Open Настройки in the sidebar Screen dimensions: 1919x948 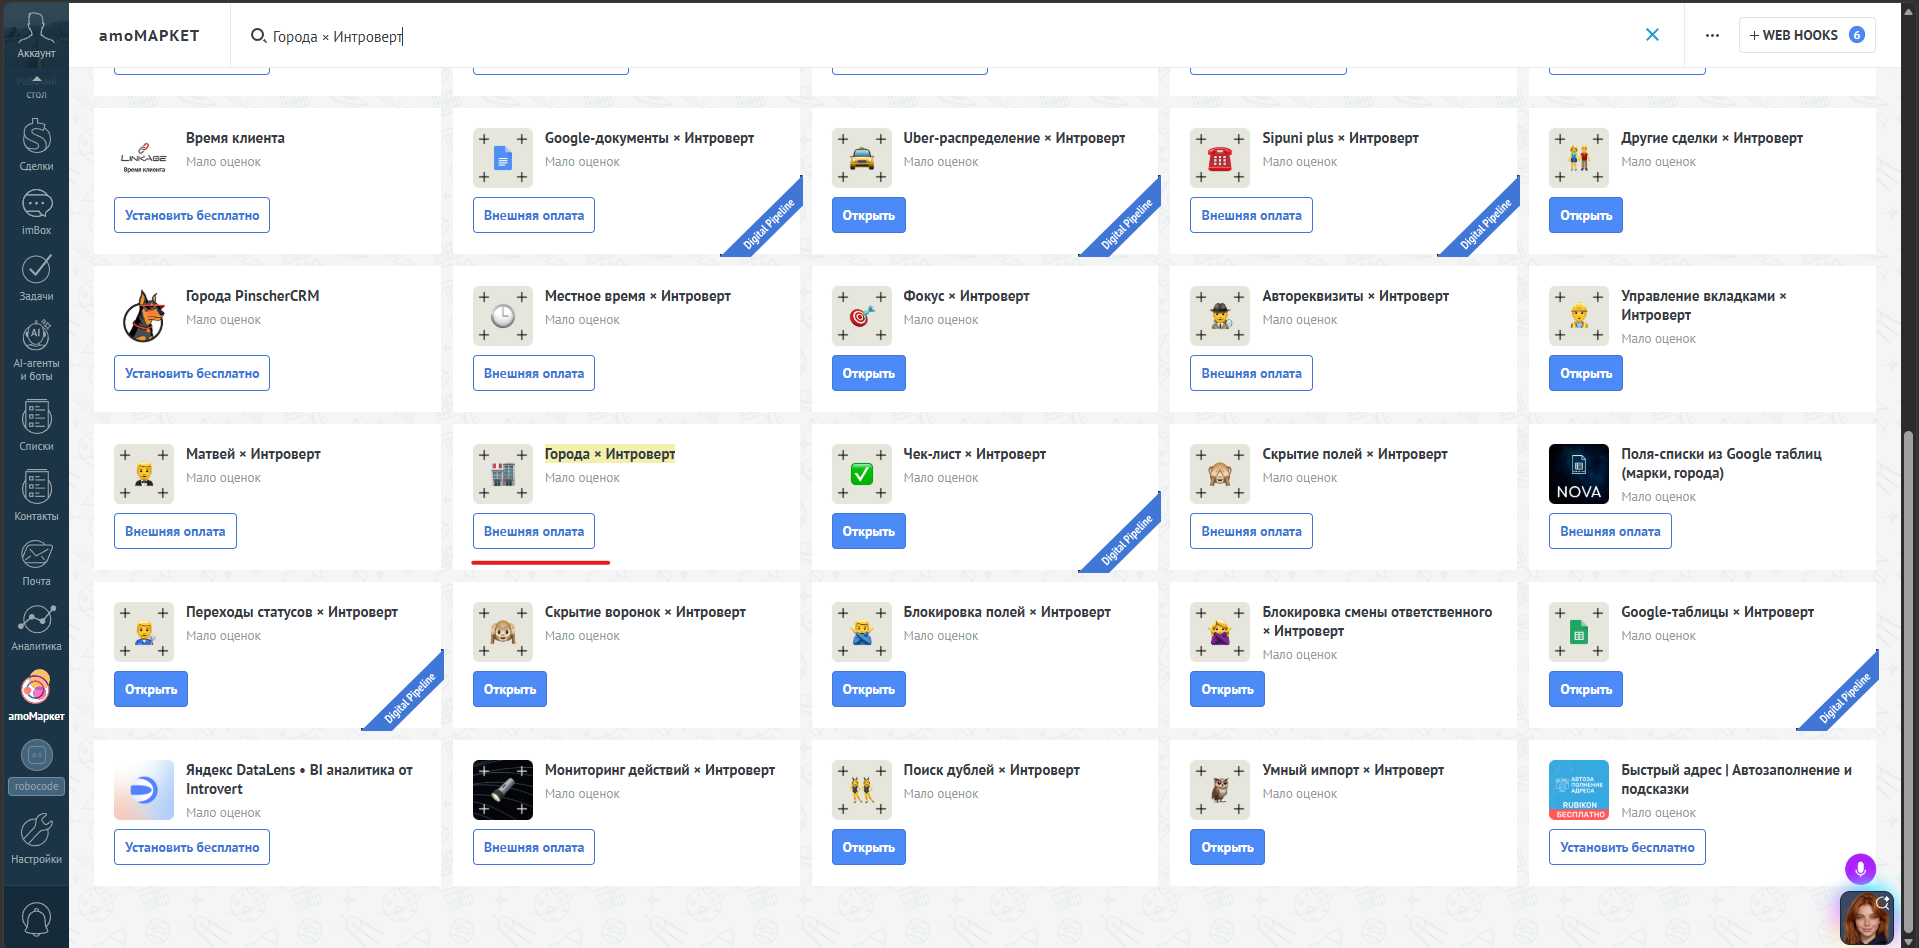[x=36, y=839]
